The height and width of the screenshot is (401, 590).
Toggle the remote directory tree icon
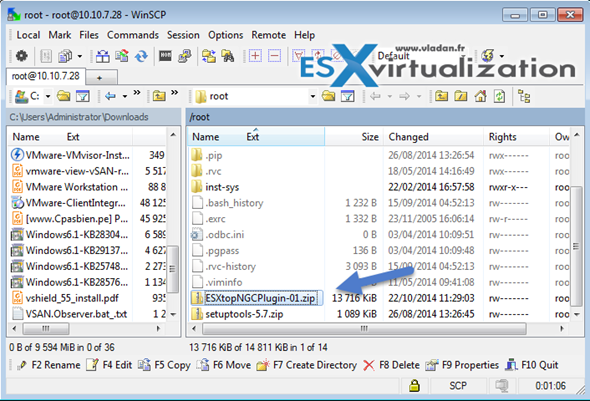tap(524, 96)
